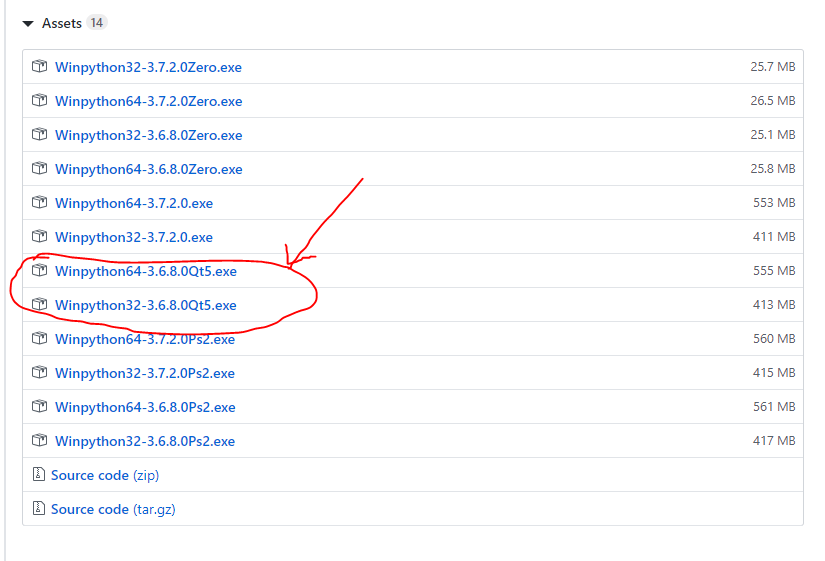Click package icon beside Winpython32-3.6.8.0Ps2.exe

coord(39,440)
